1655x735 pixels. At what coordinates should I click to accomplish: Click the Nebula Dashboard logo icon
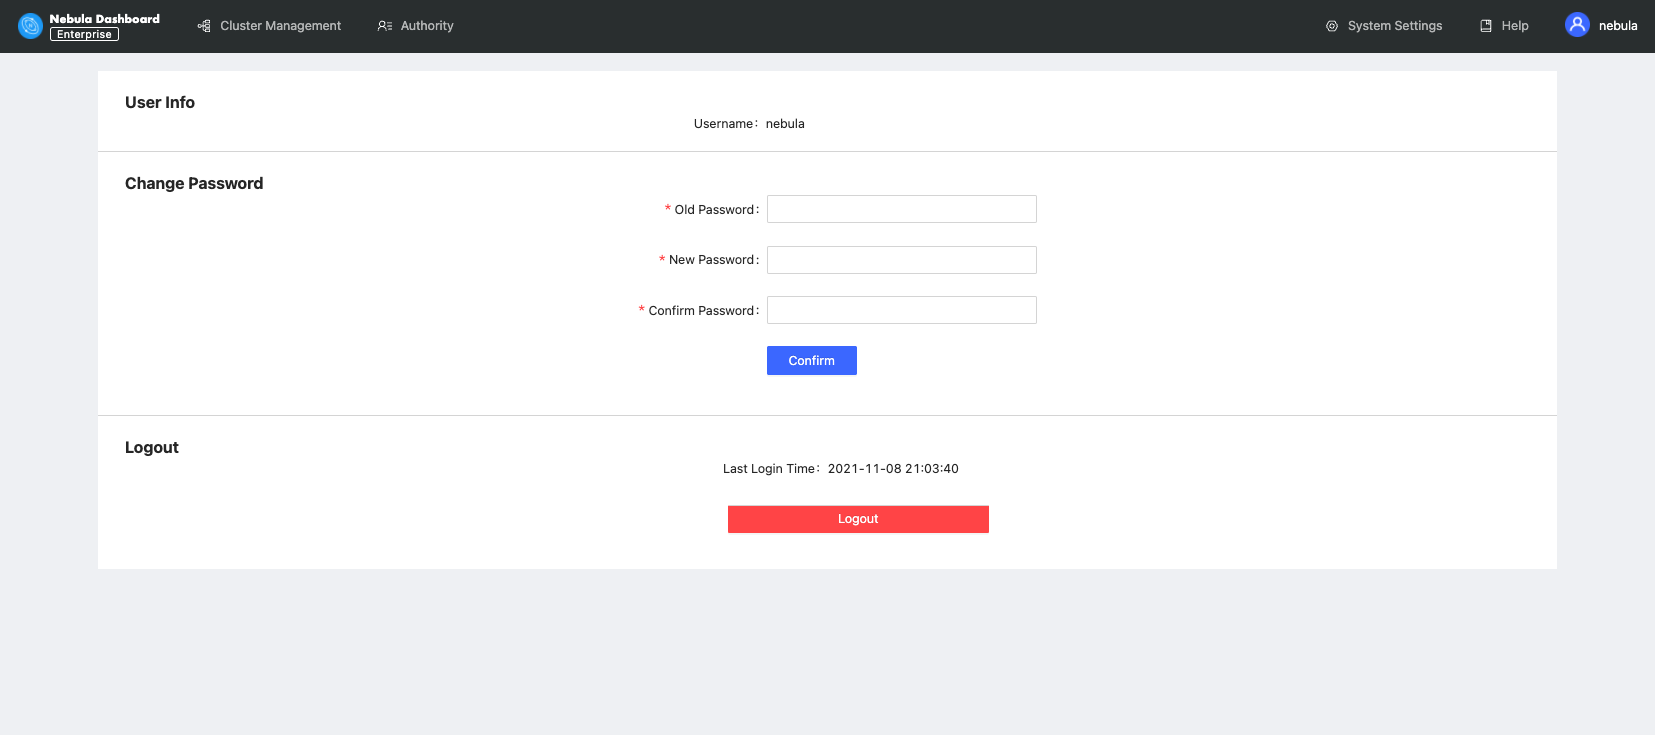coord(30,26)
